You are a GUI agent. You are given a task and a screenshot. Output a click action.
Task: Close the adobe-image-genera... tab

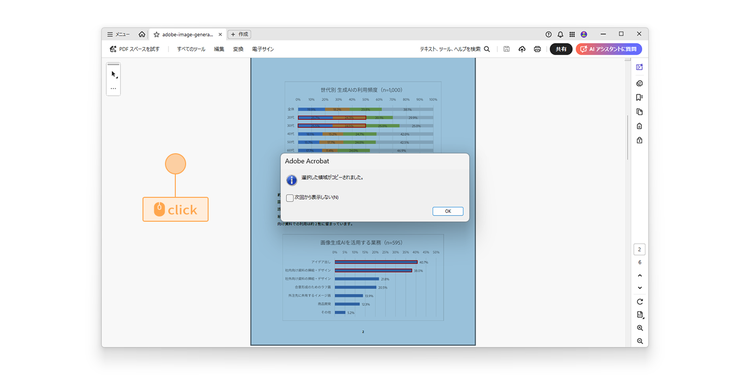click(x=220, y=34)
